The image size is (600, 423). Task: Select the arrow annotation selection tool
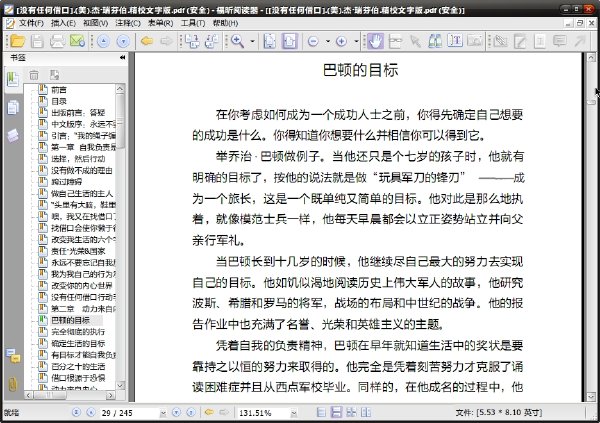(x=416, y=41)
